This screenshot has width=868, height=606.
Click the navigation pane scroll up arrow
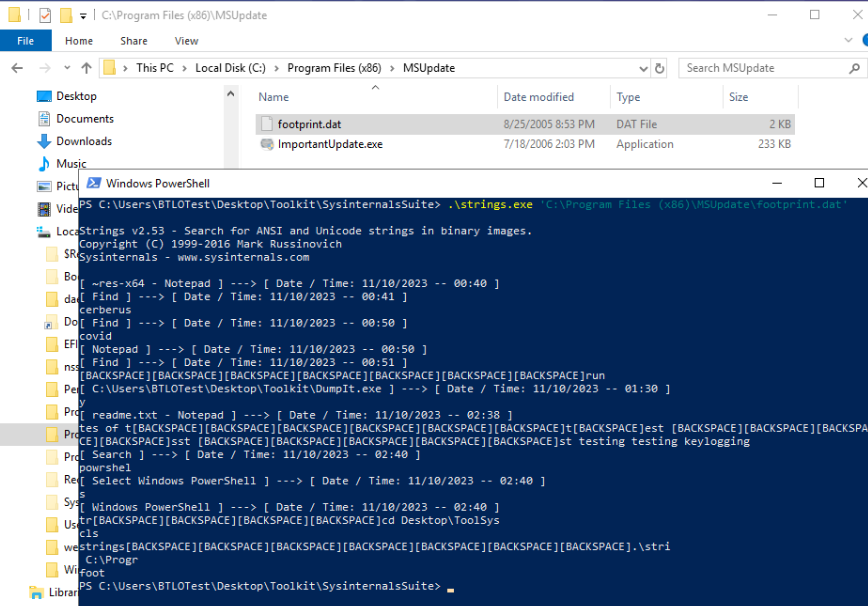tap(231, 94)
